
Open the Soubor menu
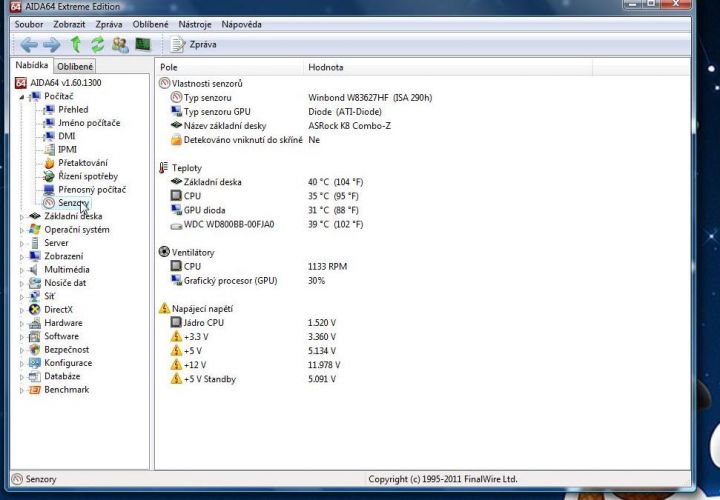click(x=29, y=24)
